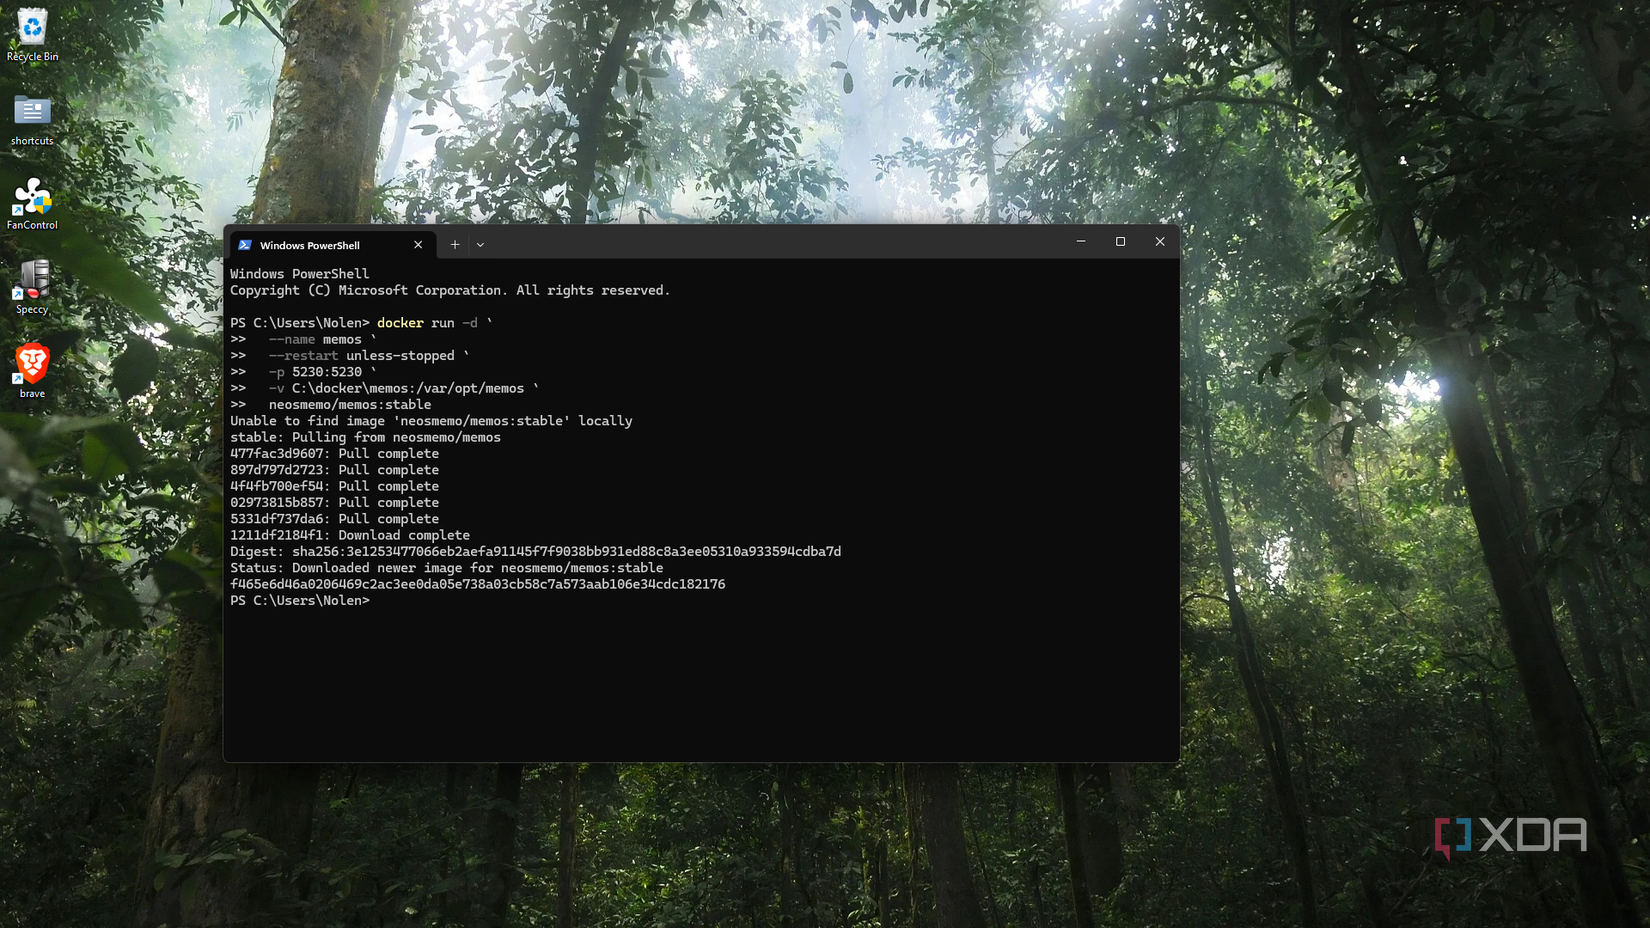Click the 'Digest: sha256' line

(x=535, y=552)
